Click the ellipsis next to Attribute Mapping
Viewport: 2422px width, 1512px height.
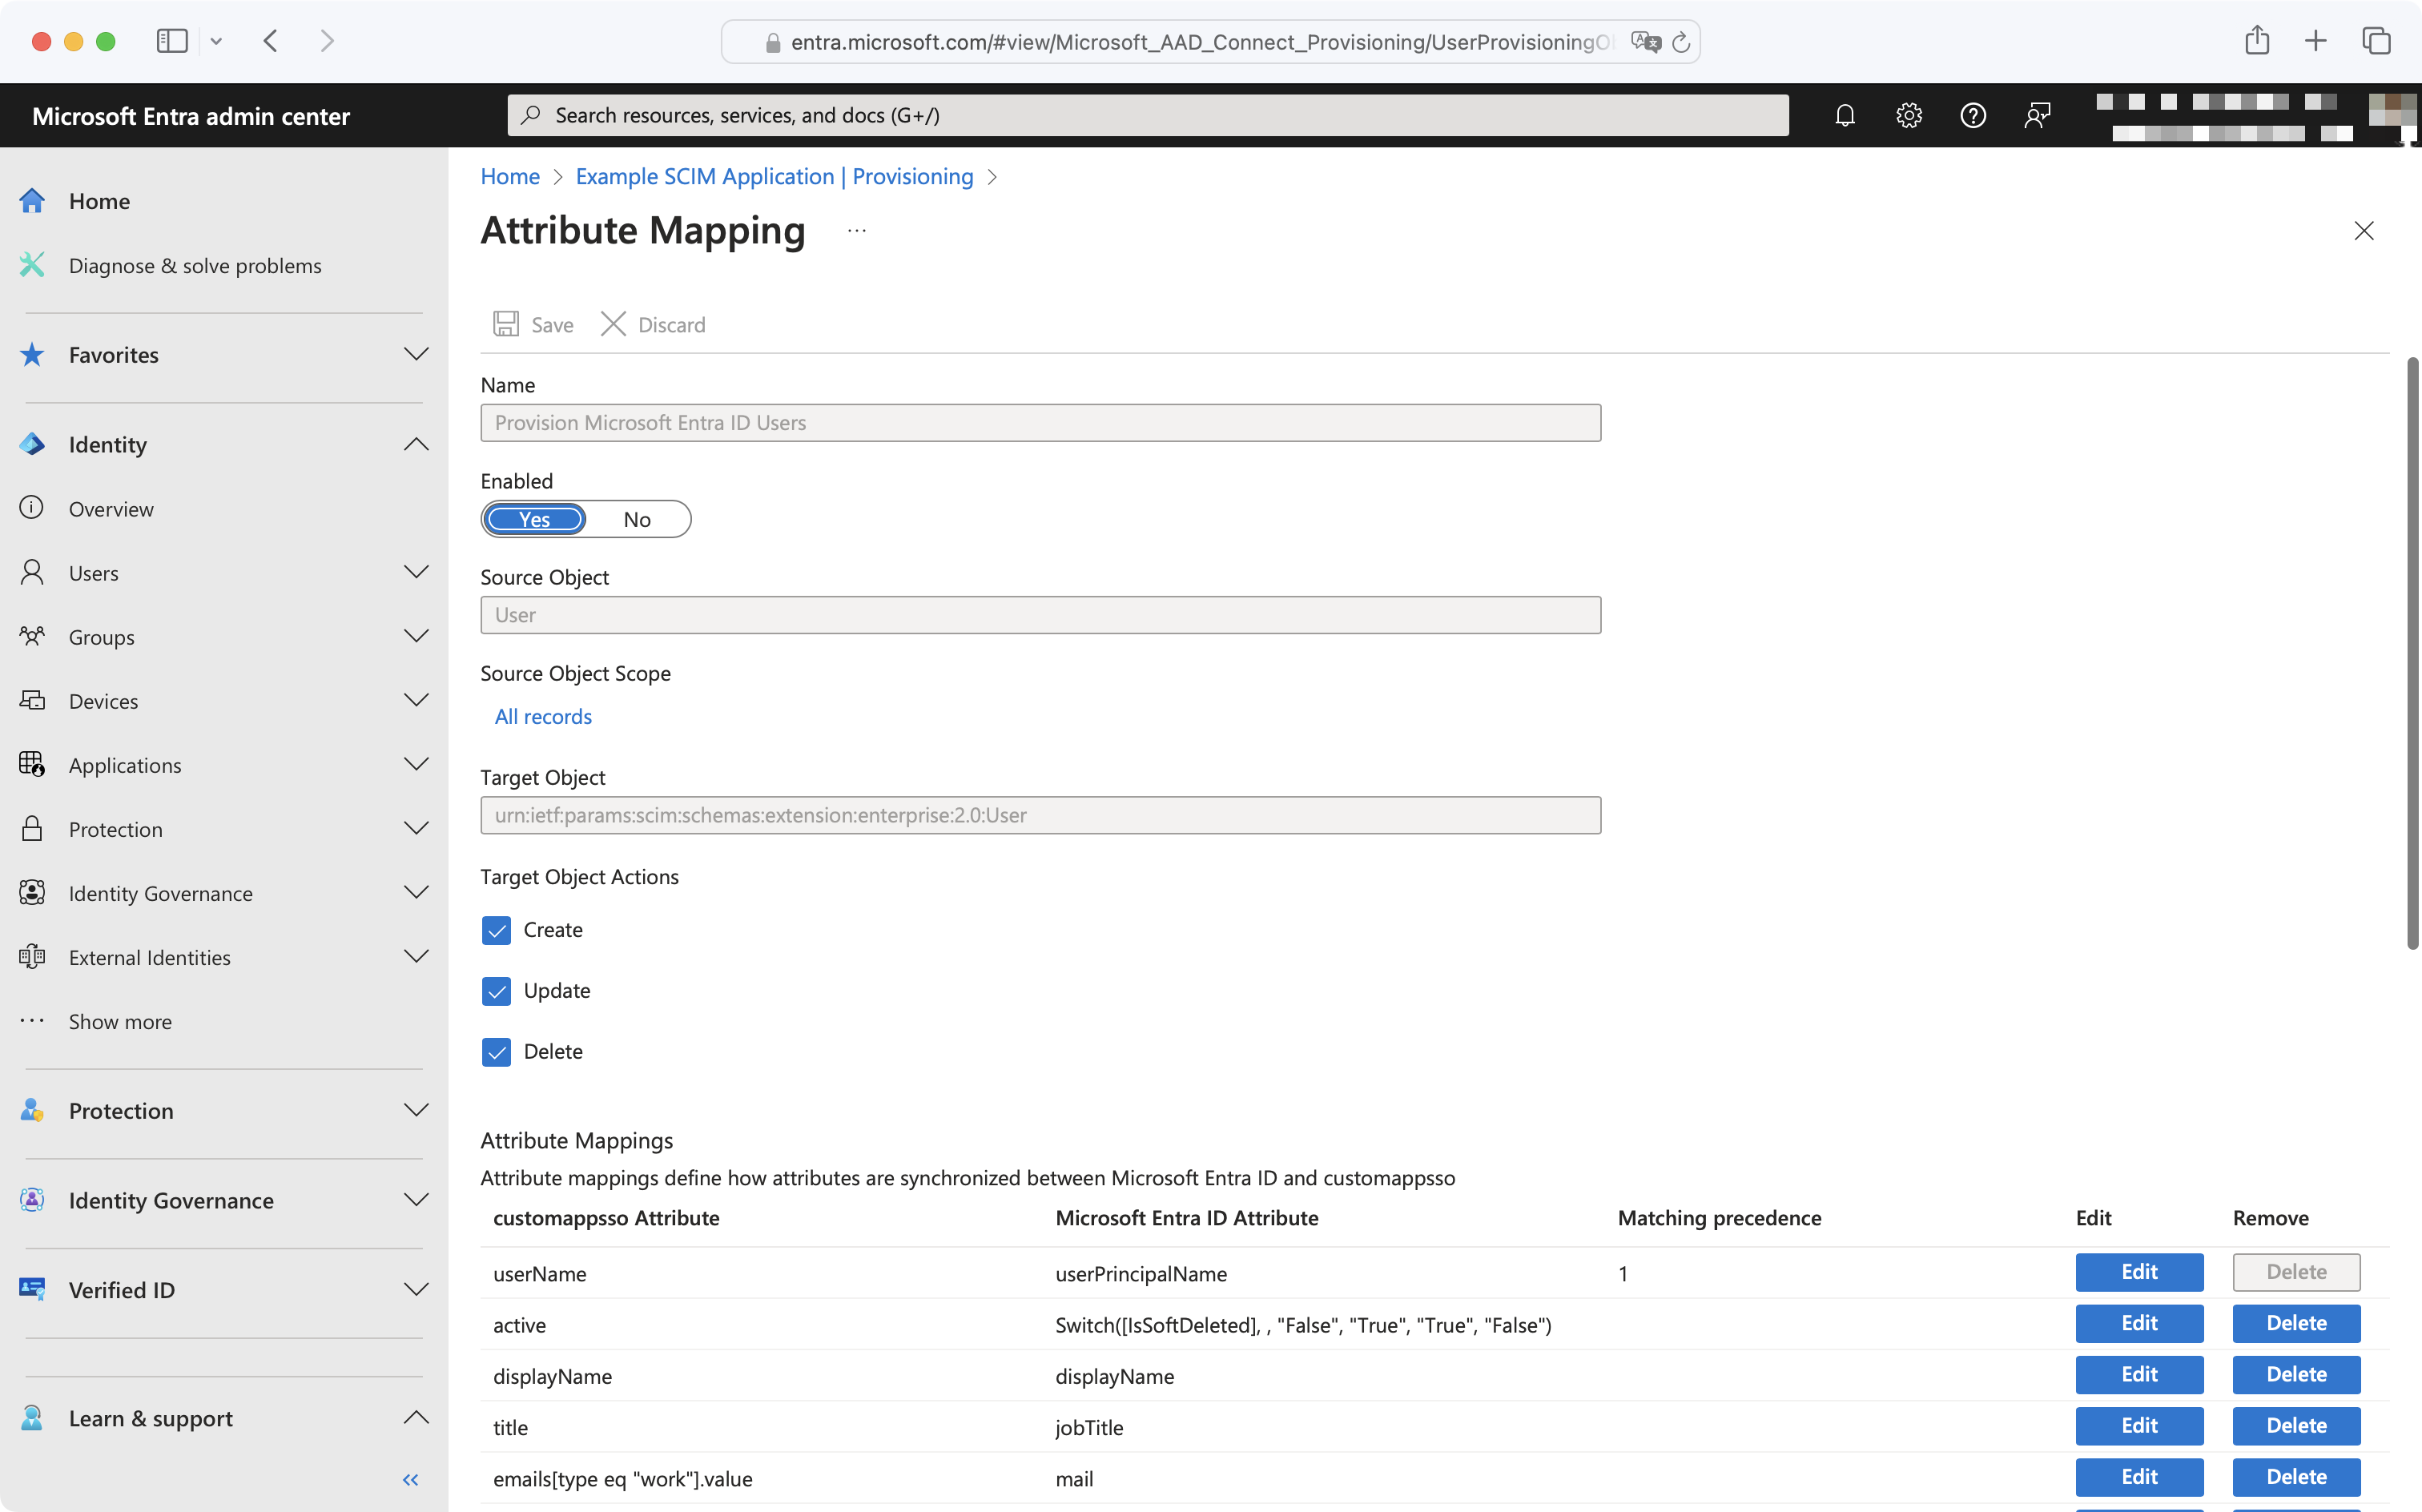pos(857,230)
